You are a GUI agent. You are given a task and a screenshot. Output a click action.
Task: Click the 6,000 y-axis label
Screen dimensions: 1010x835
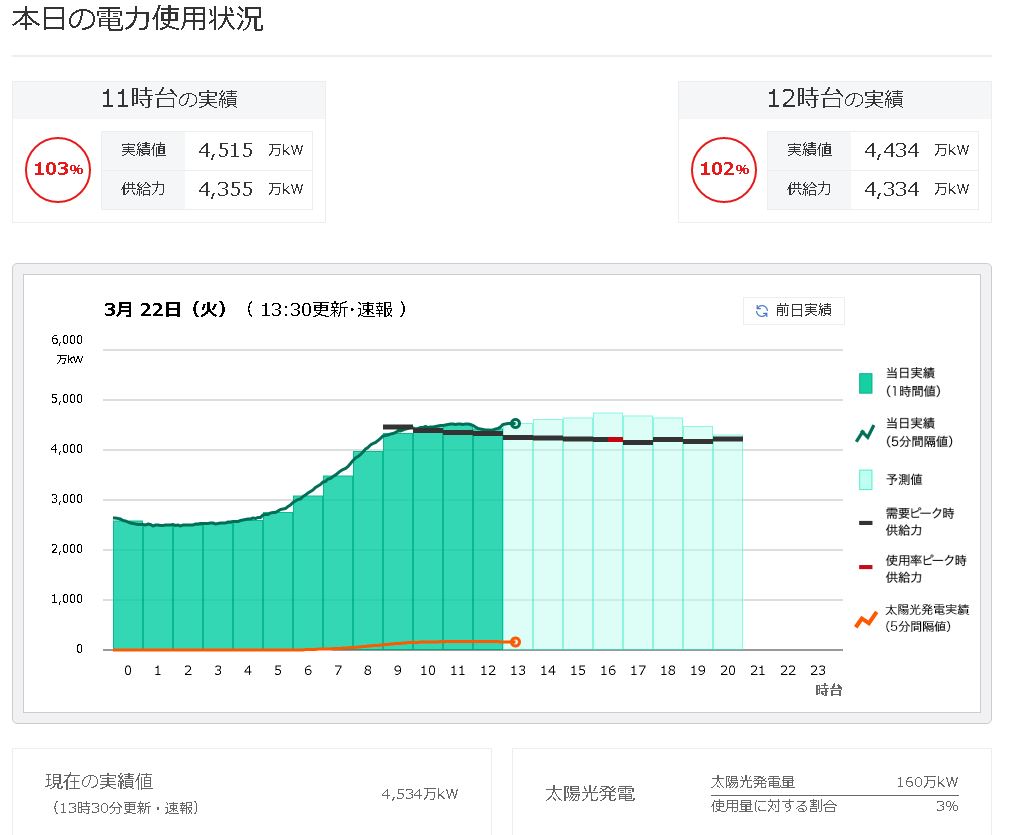[67, 340]
